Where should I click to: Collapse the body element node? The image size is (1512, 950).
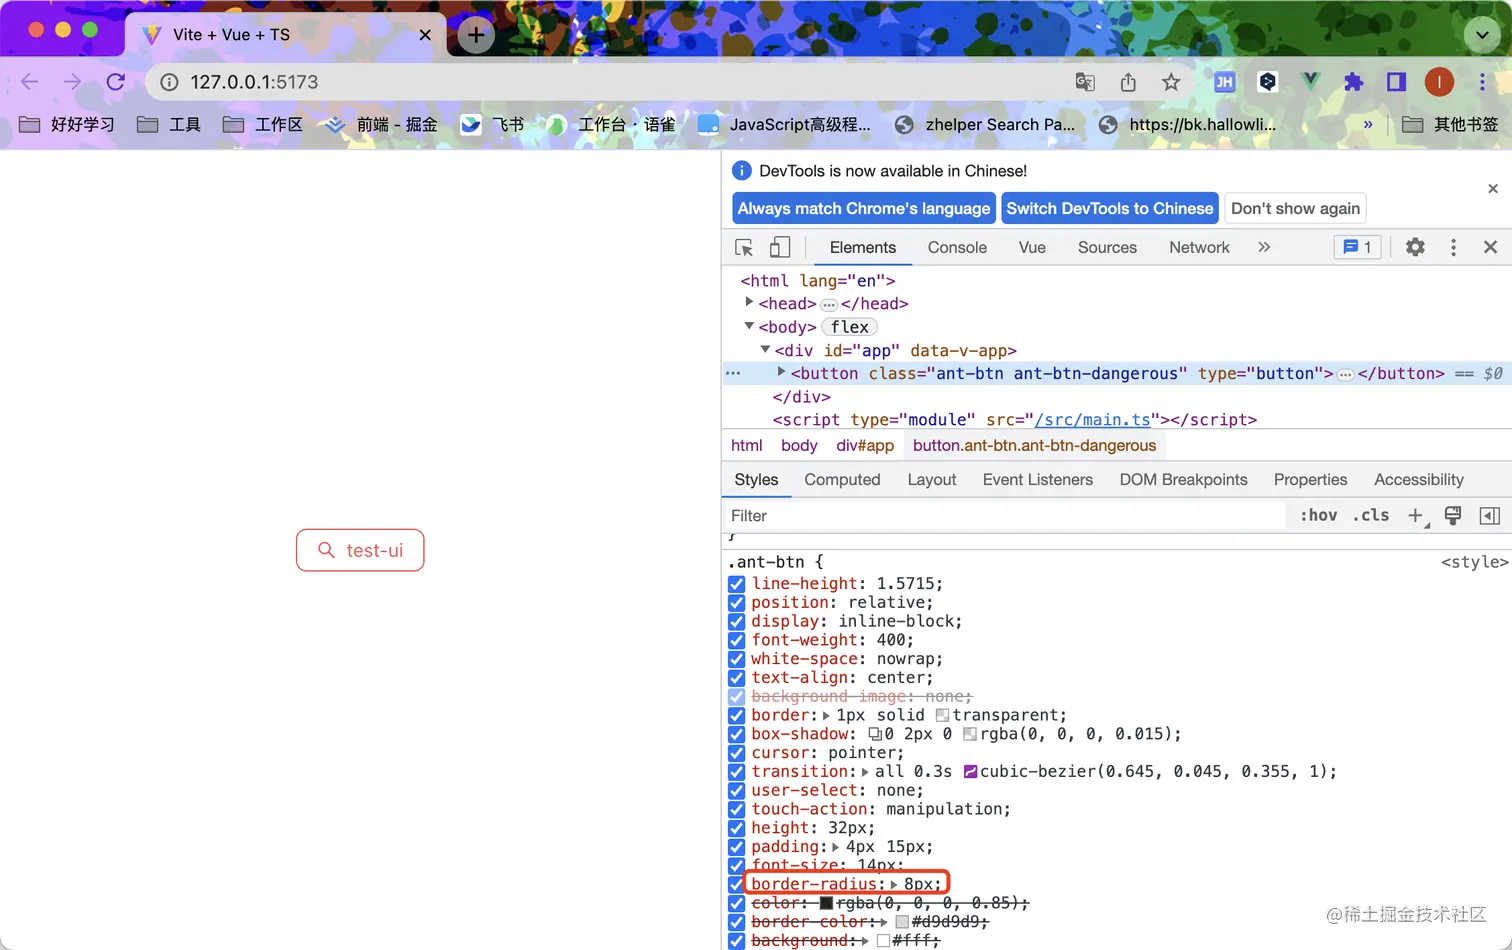749,326
